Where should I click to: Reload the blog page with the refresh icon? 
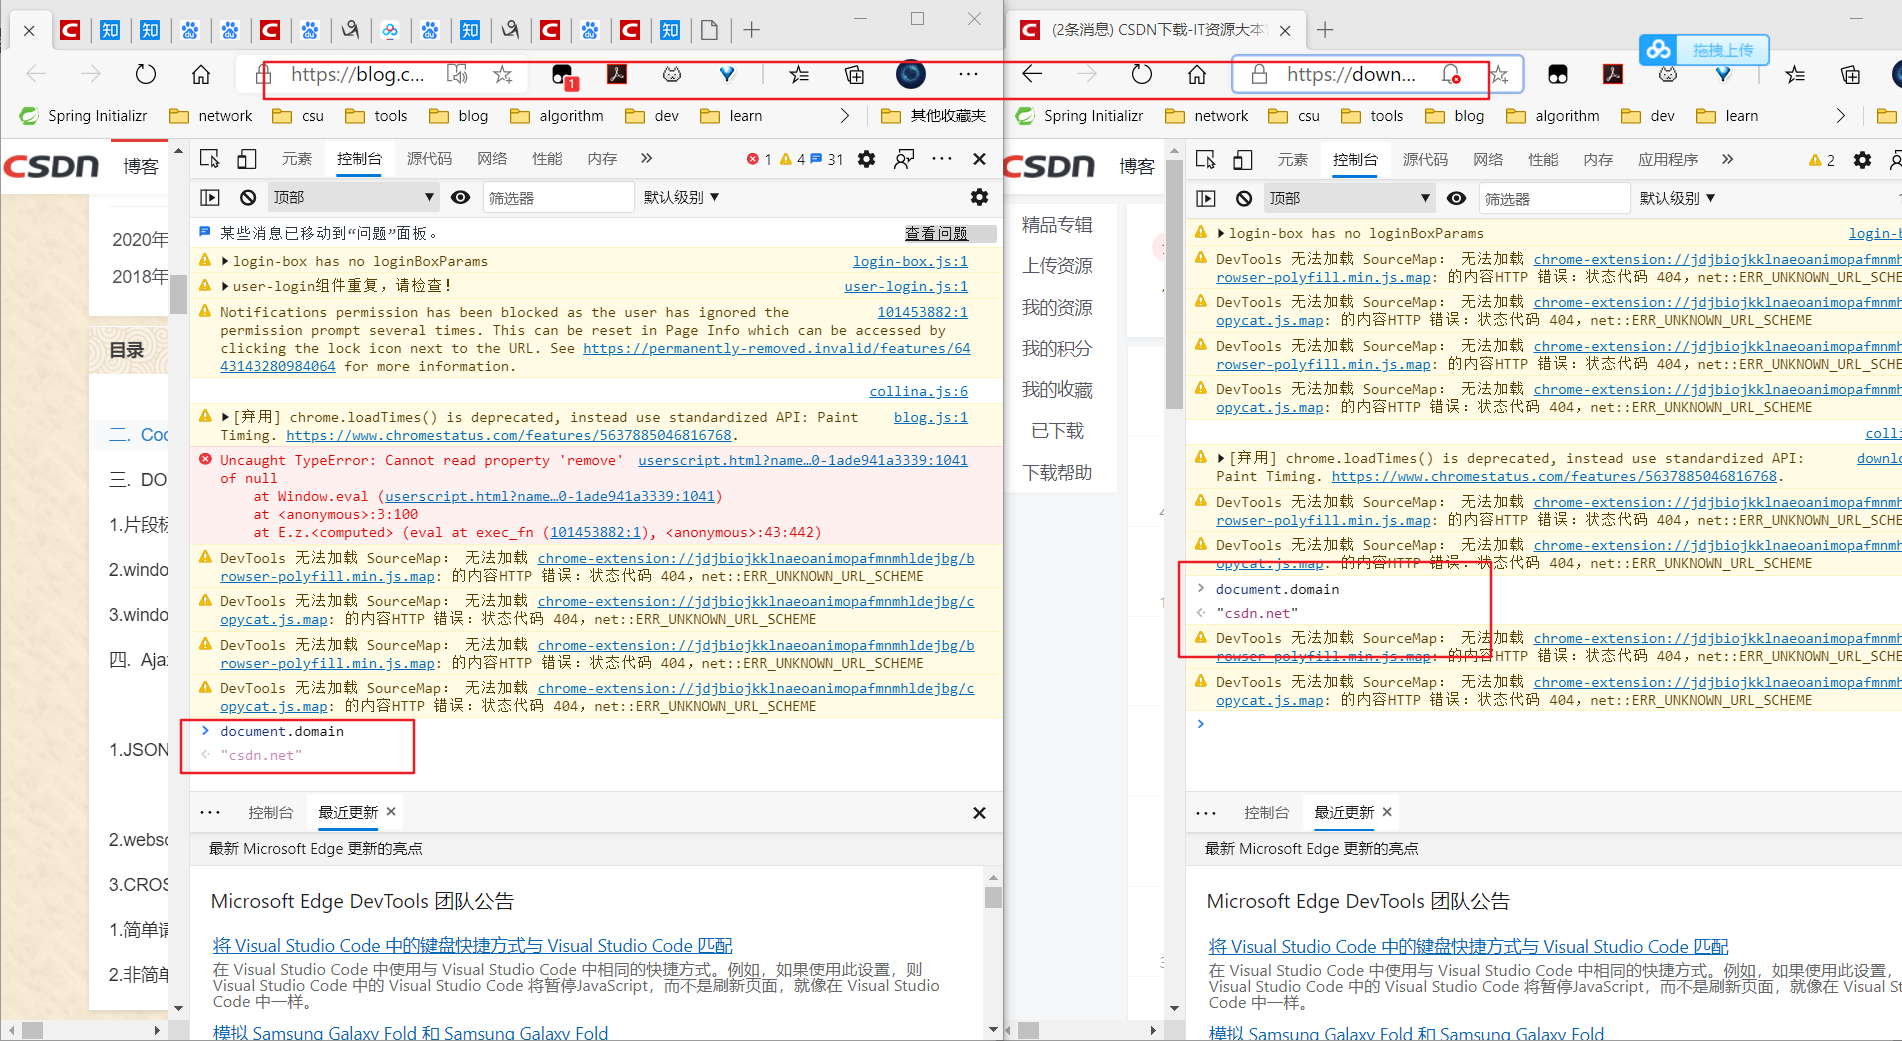click(x=145, y=74)
